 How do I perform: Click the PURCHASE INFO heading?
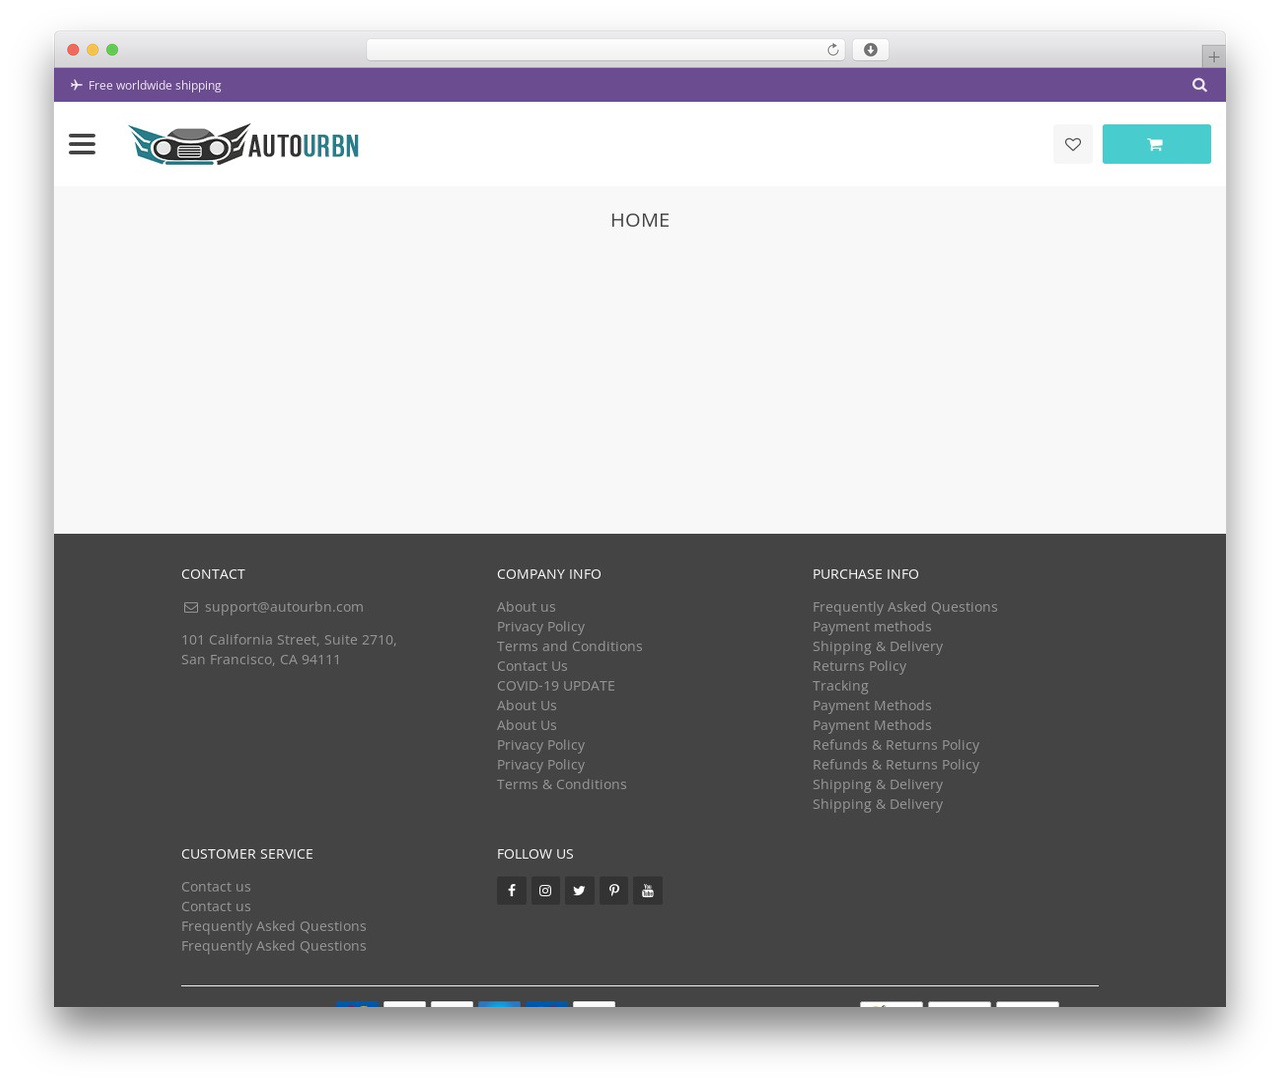point(865,574)
